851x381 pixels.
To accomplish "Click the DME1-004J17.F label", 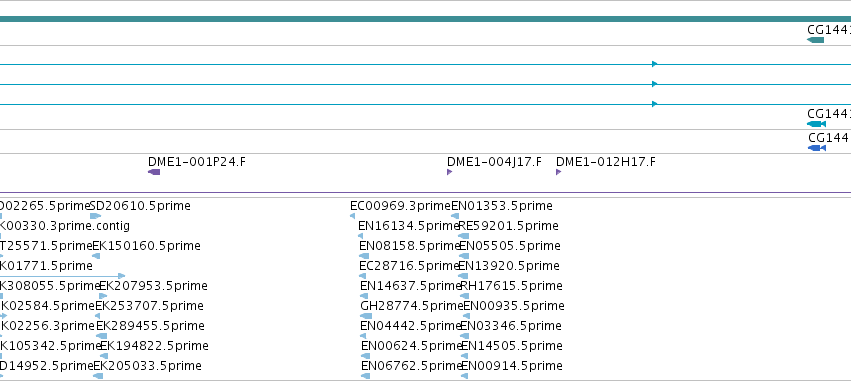I will click(x=494, y=162).
